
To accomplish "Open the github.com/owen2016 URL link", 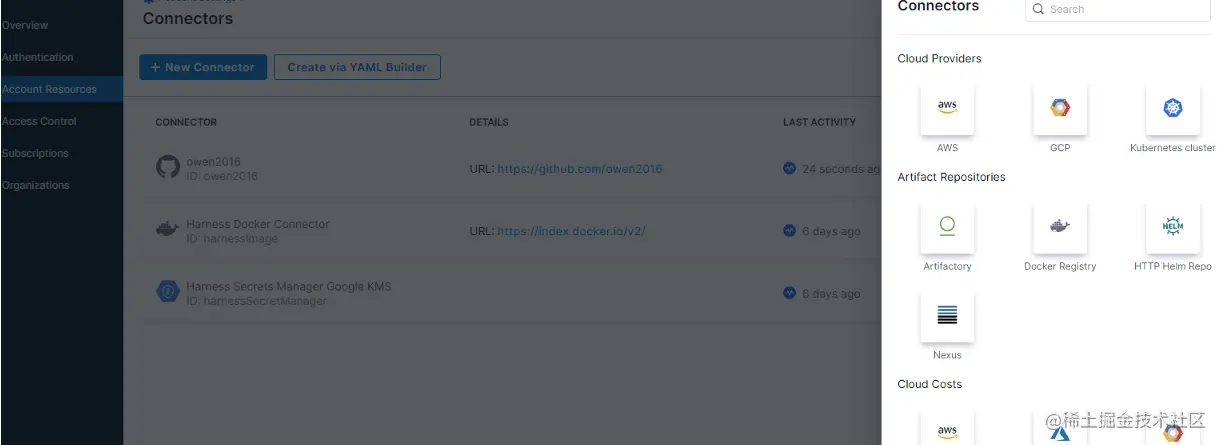I will pos(579,169).
